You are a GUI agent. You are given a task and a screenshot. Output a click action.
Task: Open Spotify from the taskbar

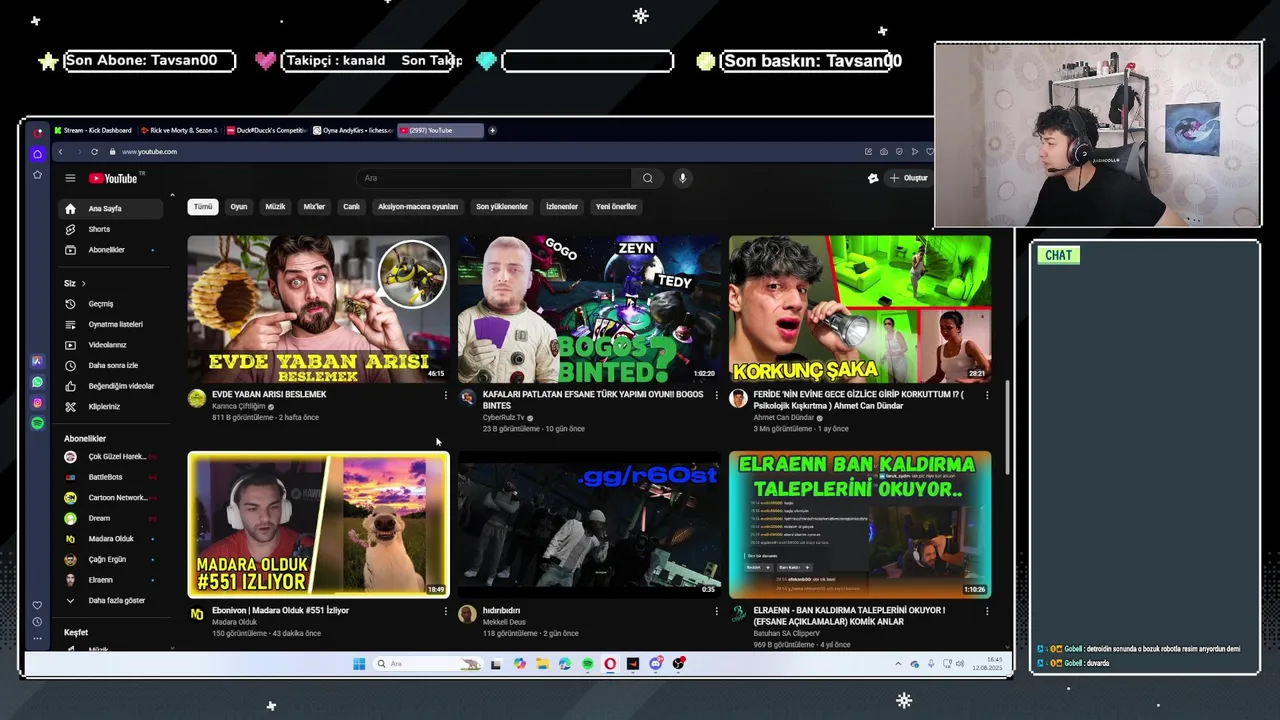[587, 664]
